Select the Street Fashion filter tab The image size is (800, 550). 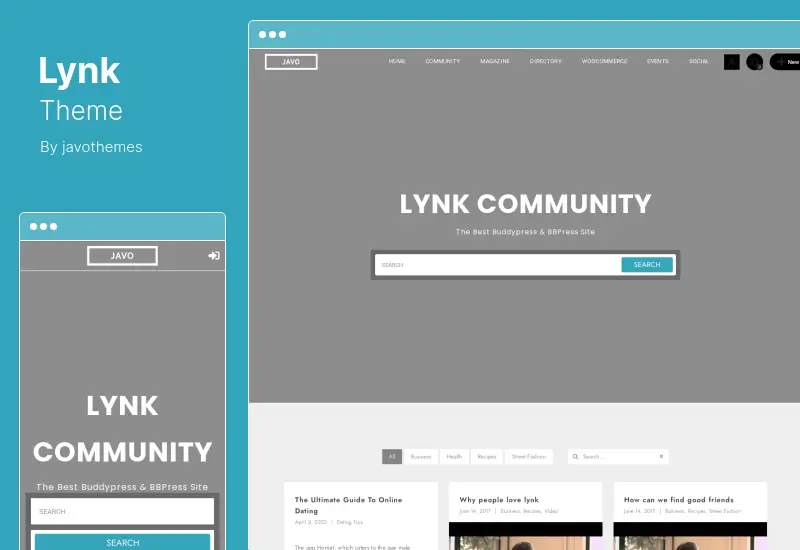coord(529,457)
